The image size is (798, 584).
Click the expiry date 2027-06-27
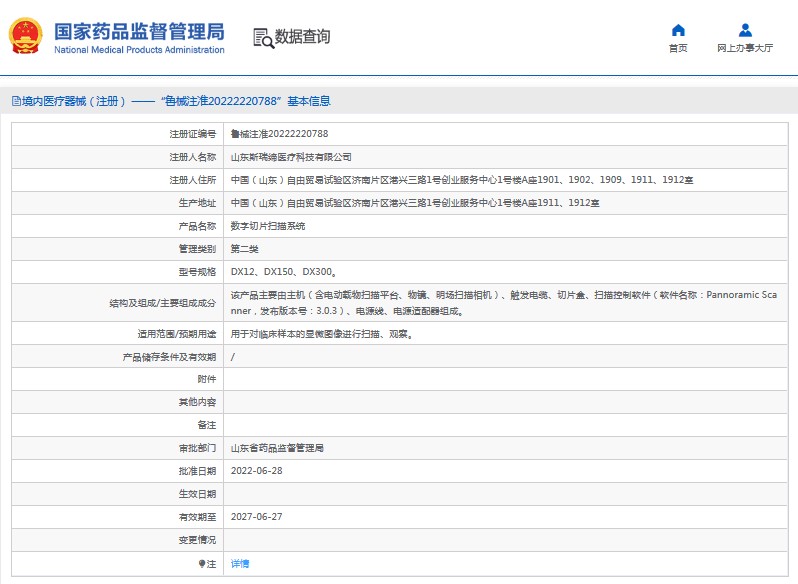257,517
